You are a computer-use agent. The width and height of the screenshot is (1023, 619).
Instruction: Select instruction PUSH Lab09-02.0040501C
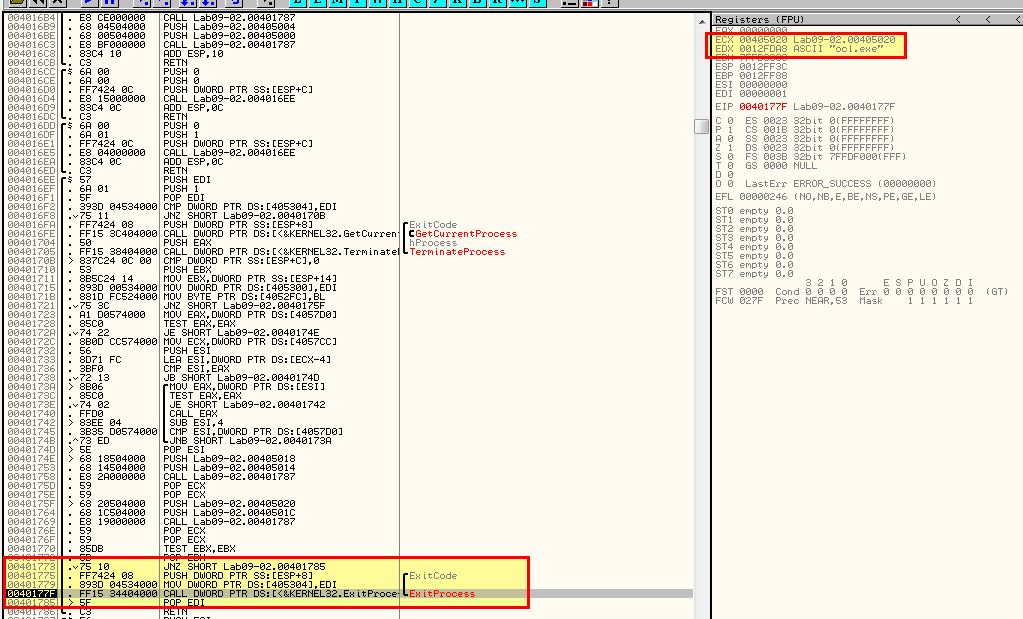229,513
